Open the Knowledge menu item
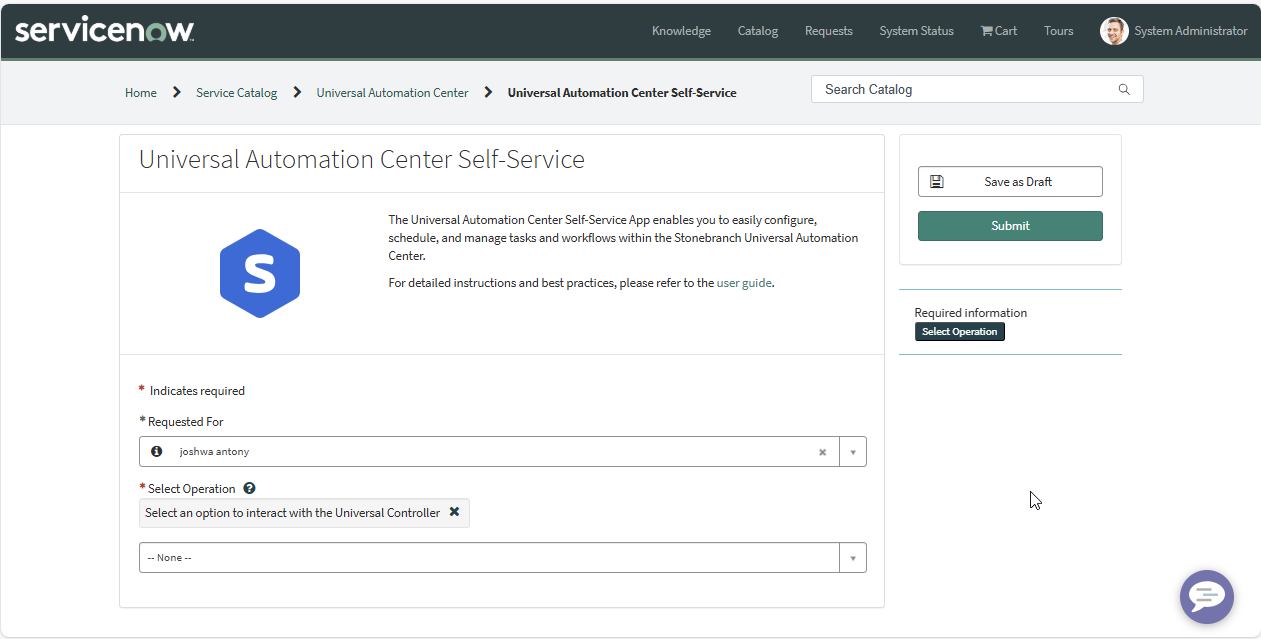Image resolution: width=1261 pixels, height=639 pixels. point(681,31)
